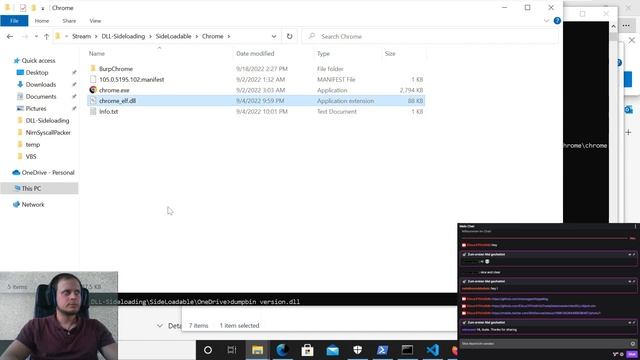Click the Up one level arrow

(x=47, y=36)
